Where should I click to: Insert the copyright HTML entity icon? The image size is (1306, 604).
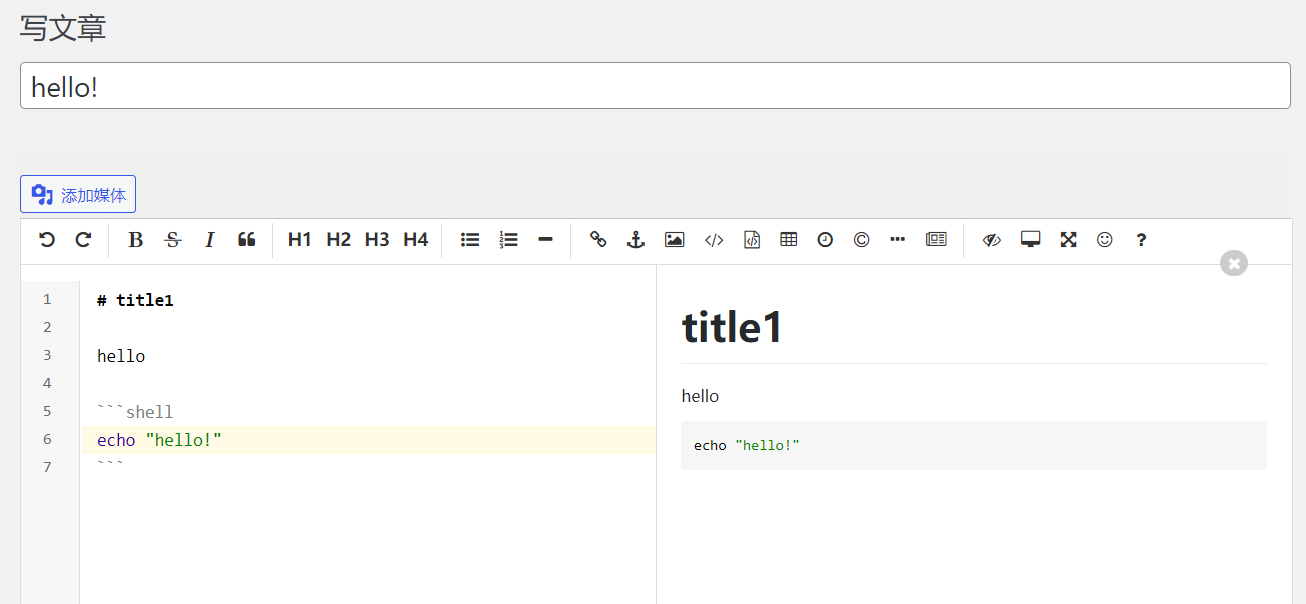pyautogui.click(x=861, y=240)
